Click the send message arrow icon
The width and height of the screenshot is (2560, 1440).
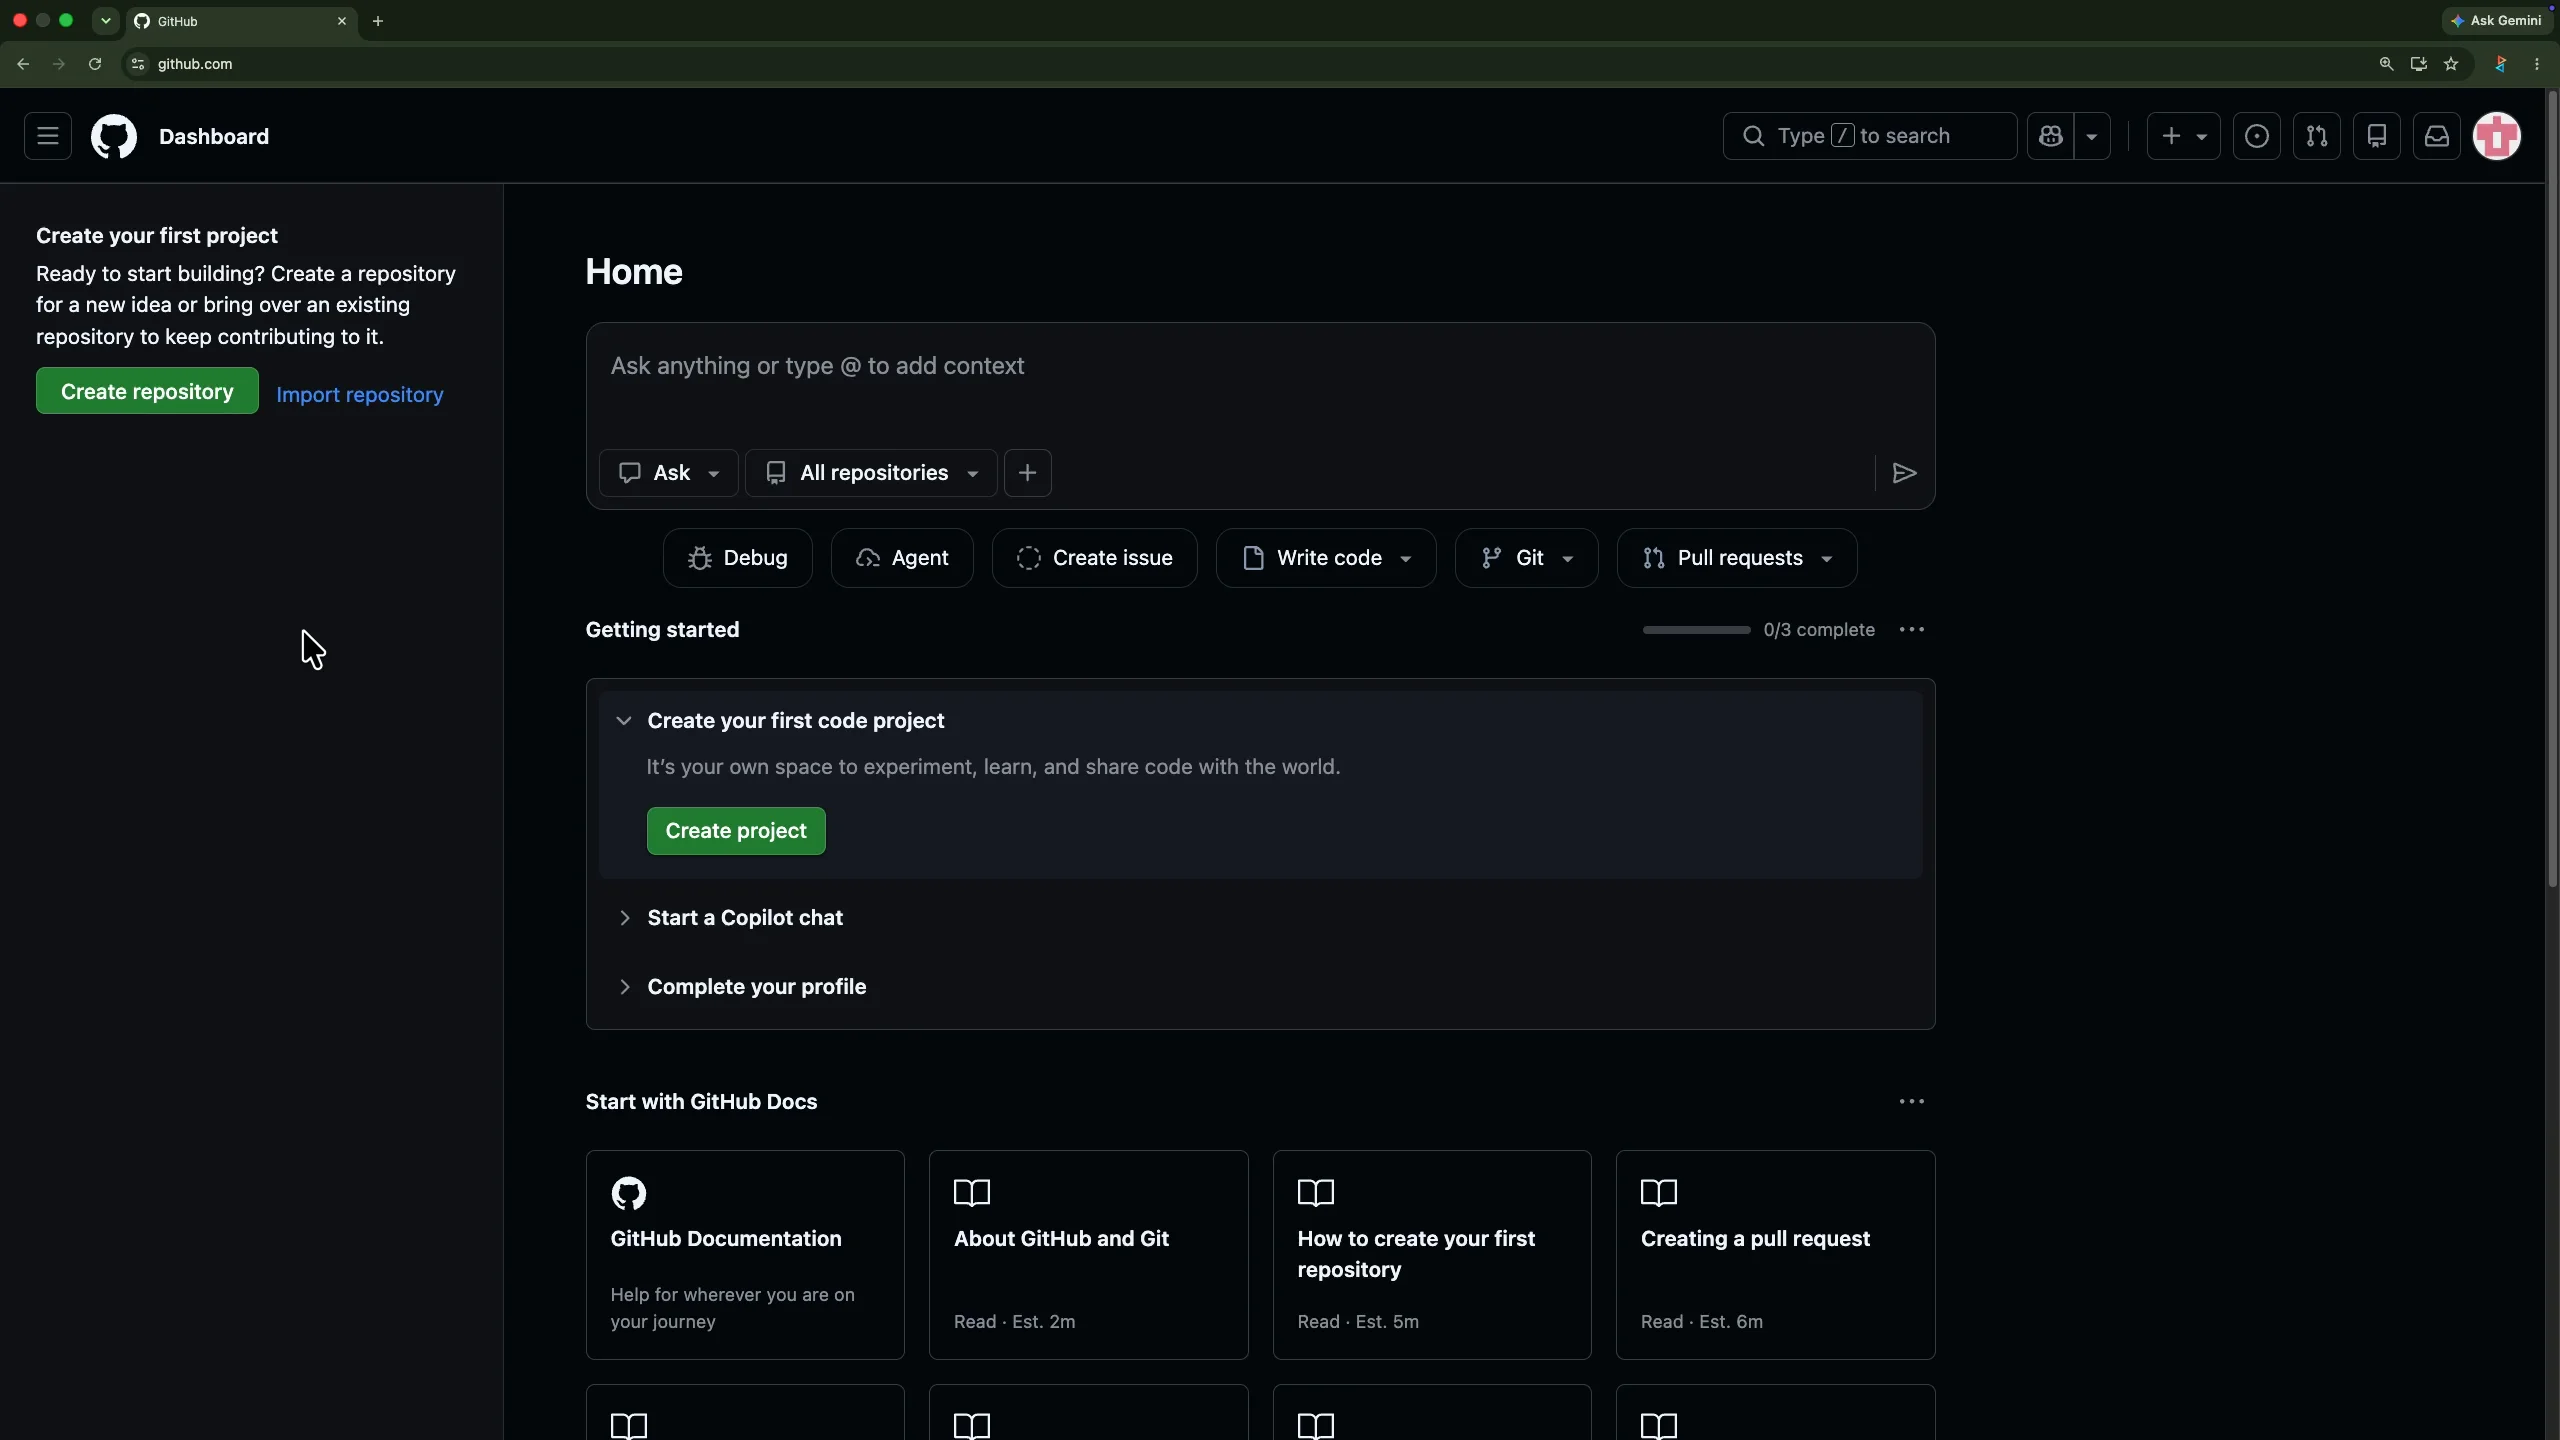[x=1904, y=473]
